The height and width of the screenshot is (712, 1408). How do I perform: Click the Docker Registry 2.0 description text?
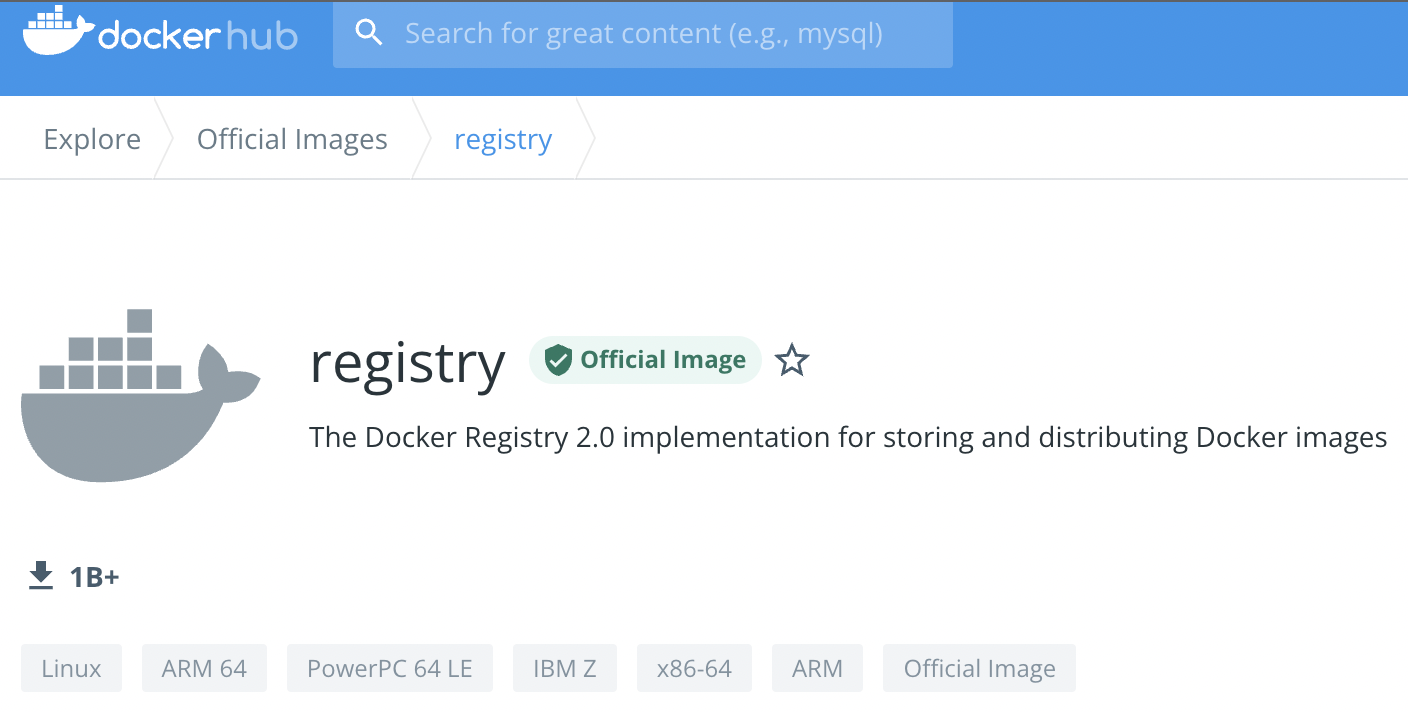tap(848, 437)
